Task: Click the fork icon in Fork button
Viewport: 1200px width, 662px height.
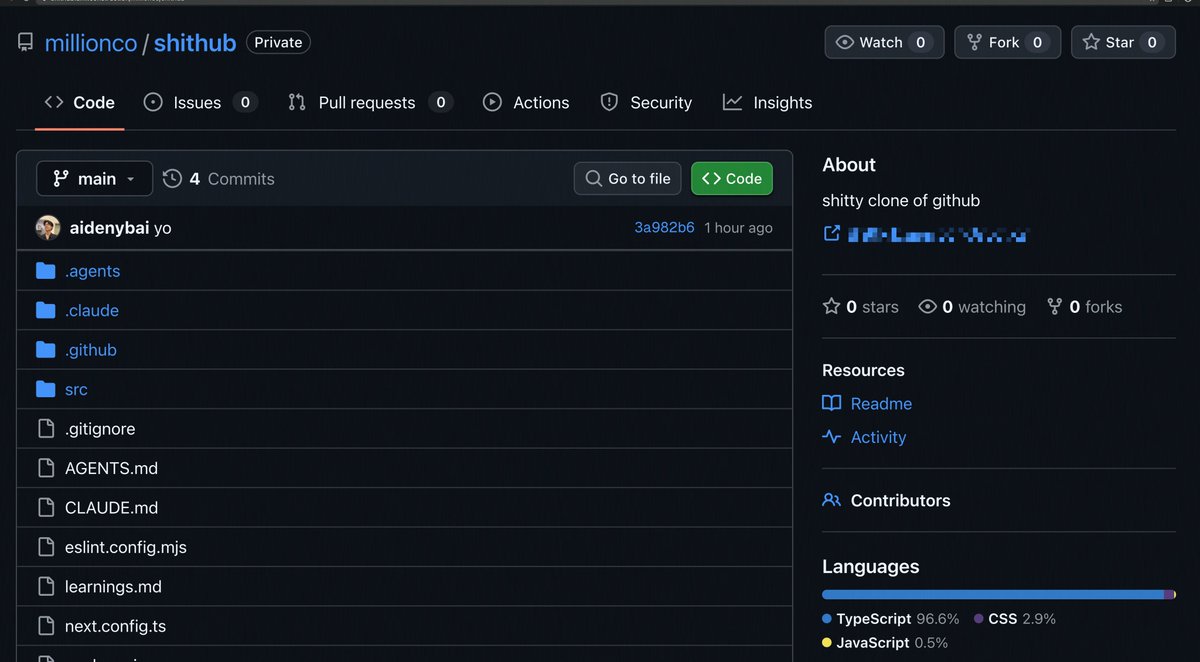Action: [x=974, y=42]
